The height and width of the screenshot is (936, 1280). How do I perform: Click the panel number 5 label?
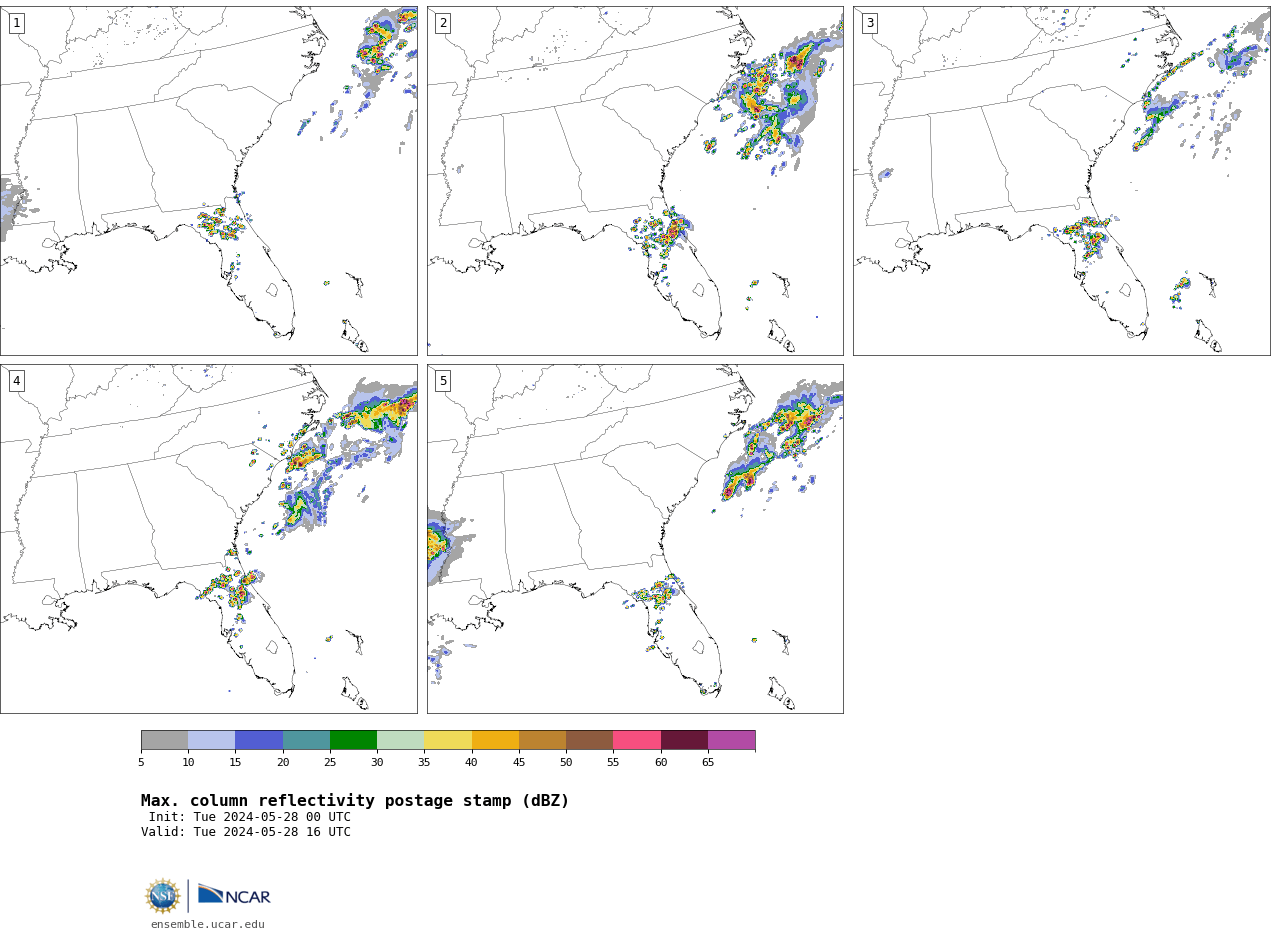pyautogui.click(x=443, y=381)
